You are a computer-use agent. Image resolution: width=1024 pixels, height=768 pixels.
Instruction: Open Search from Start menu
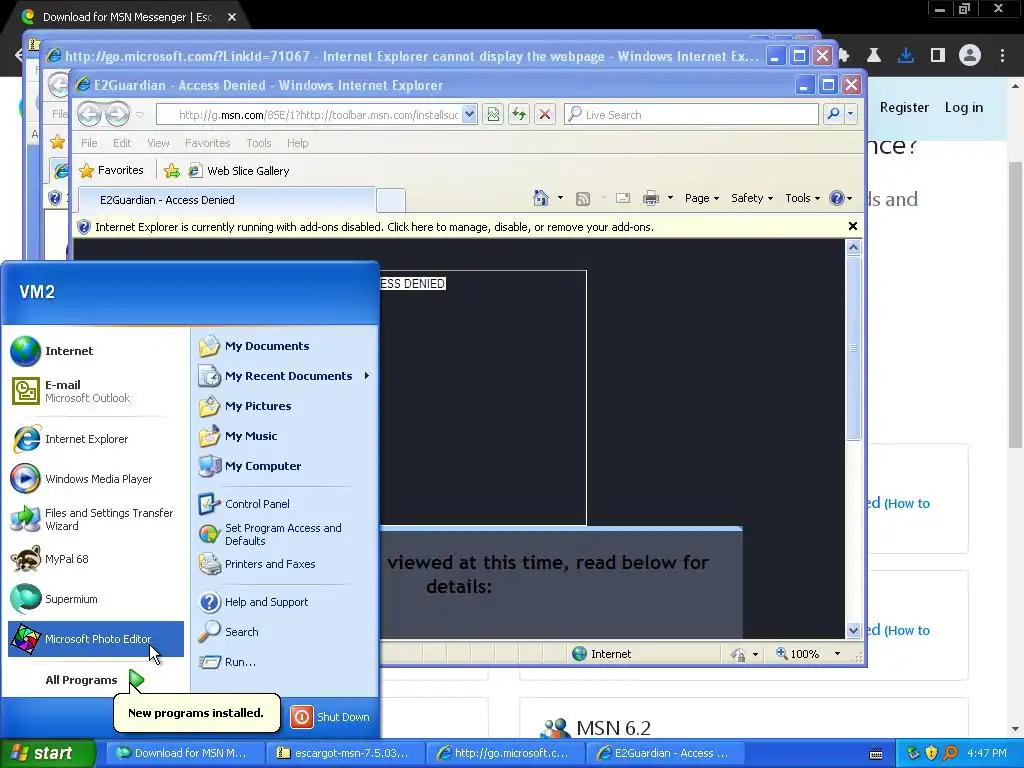click(285, 632)
